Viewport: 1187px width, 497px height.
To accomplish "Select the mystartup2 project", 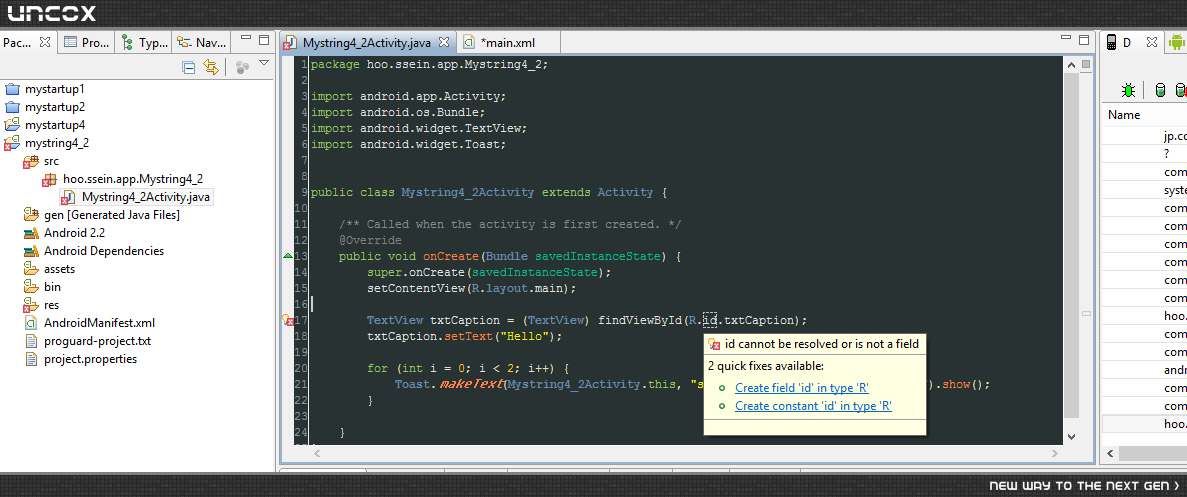I will 45,107.
